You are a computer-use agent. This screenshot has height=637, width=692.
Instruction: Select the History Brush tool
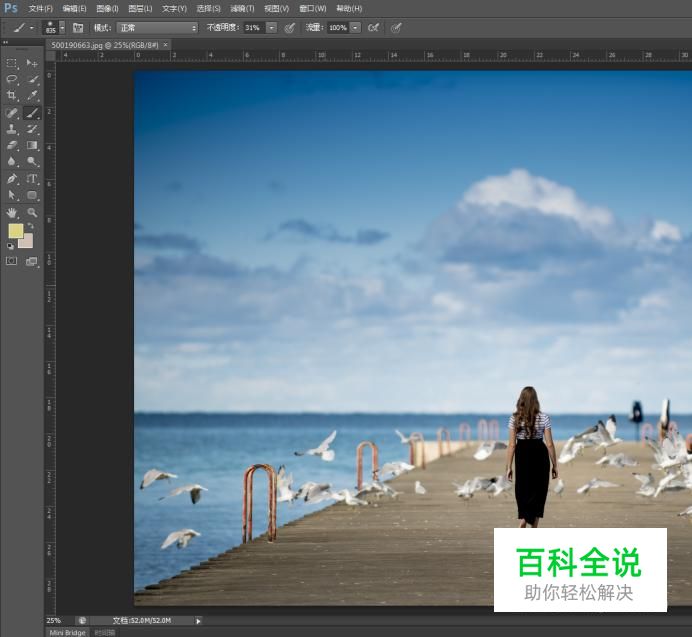pyautogui.click(x=32, y=129)
